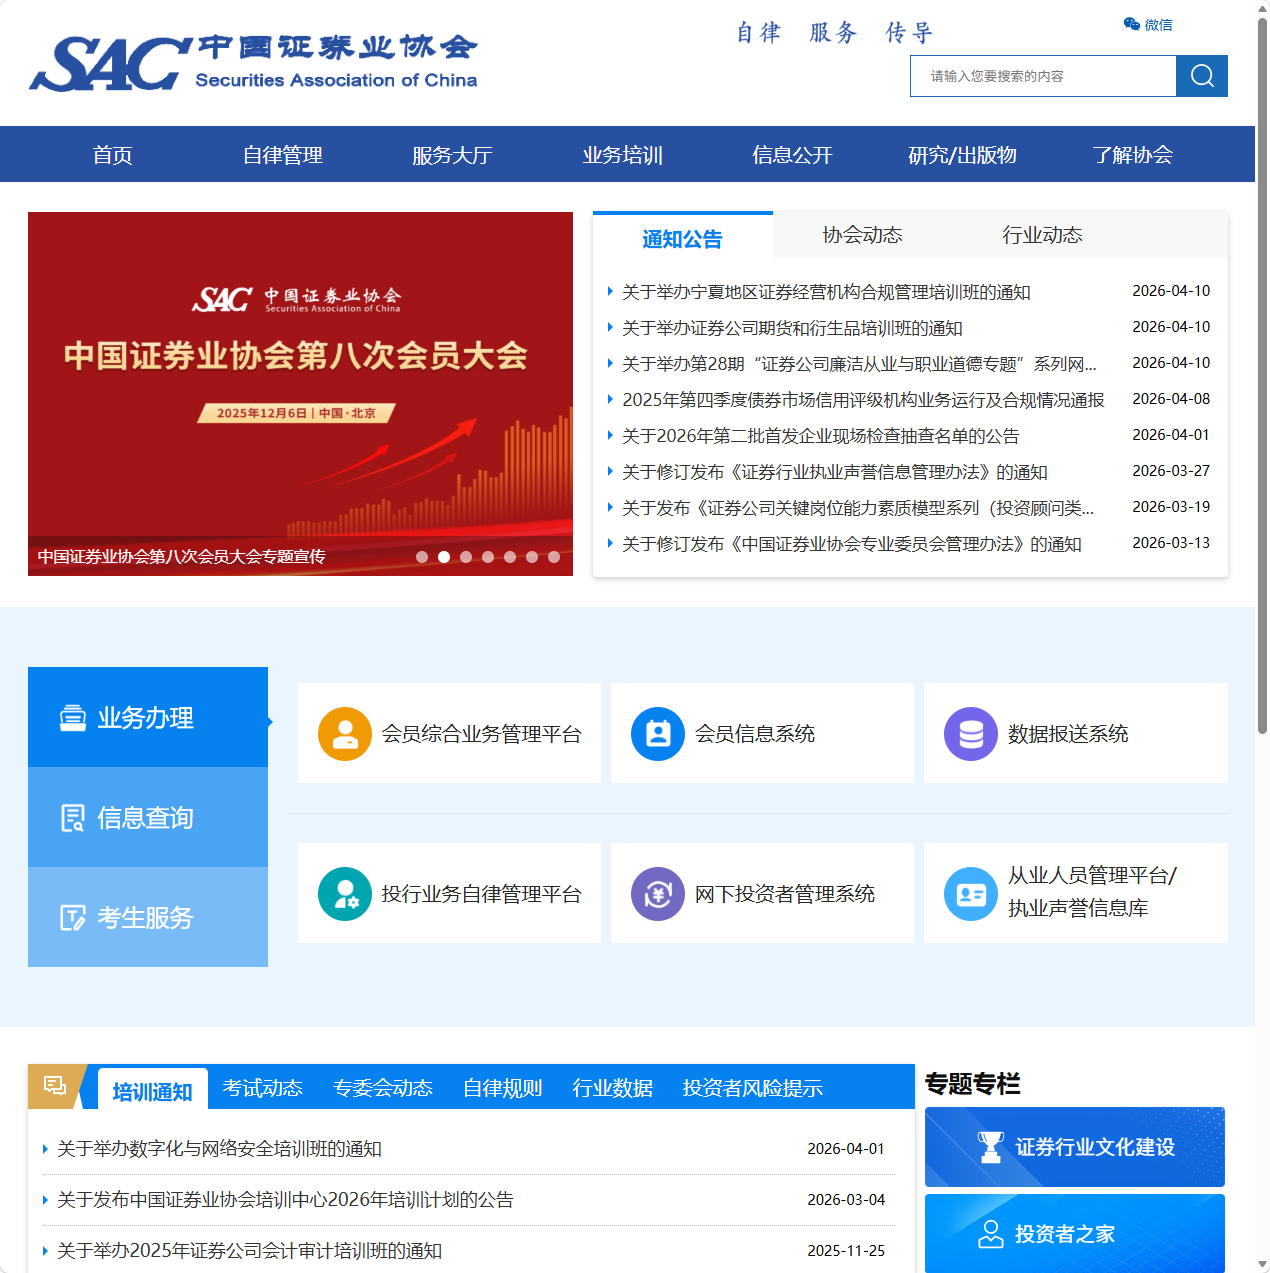Click the 信息查询 sidebar icon
1270x1273 pixels.
pos(71,817)
